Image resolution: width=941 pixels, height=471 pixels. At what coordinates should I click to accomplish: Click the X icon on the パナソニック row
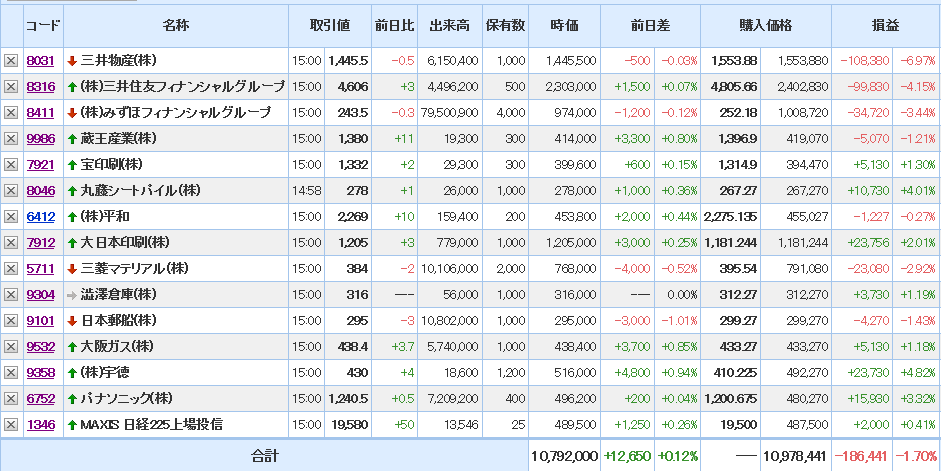coord(11,398)
